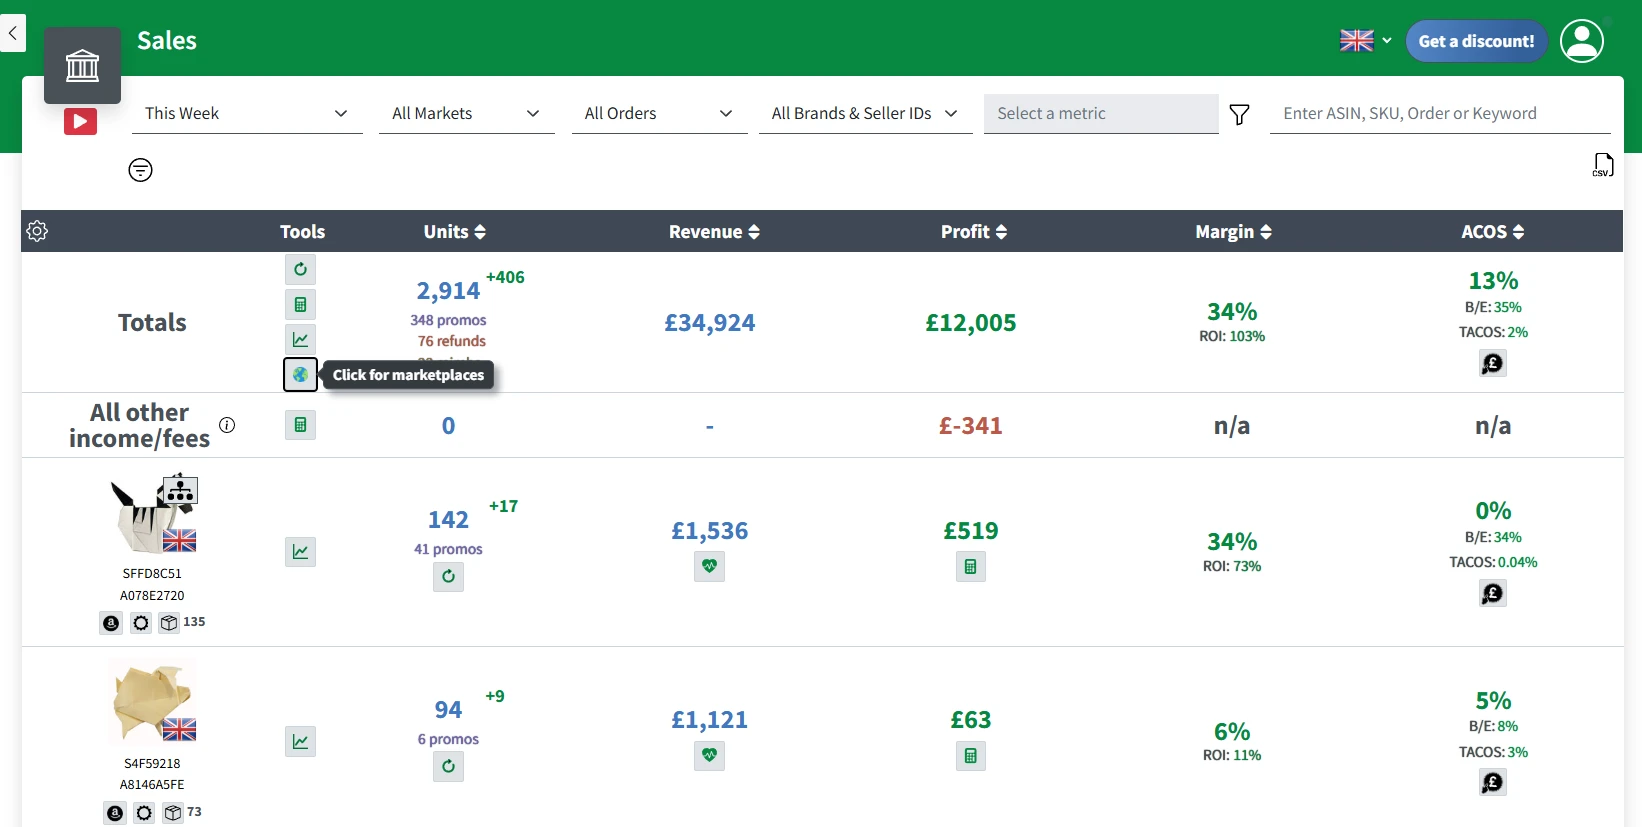Expand All Brands & Seller IDs dropdown
Viewport: 1642px width, 827px height.
point(866,114)
